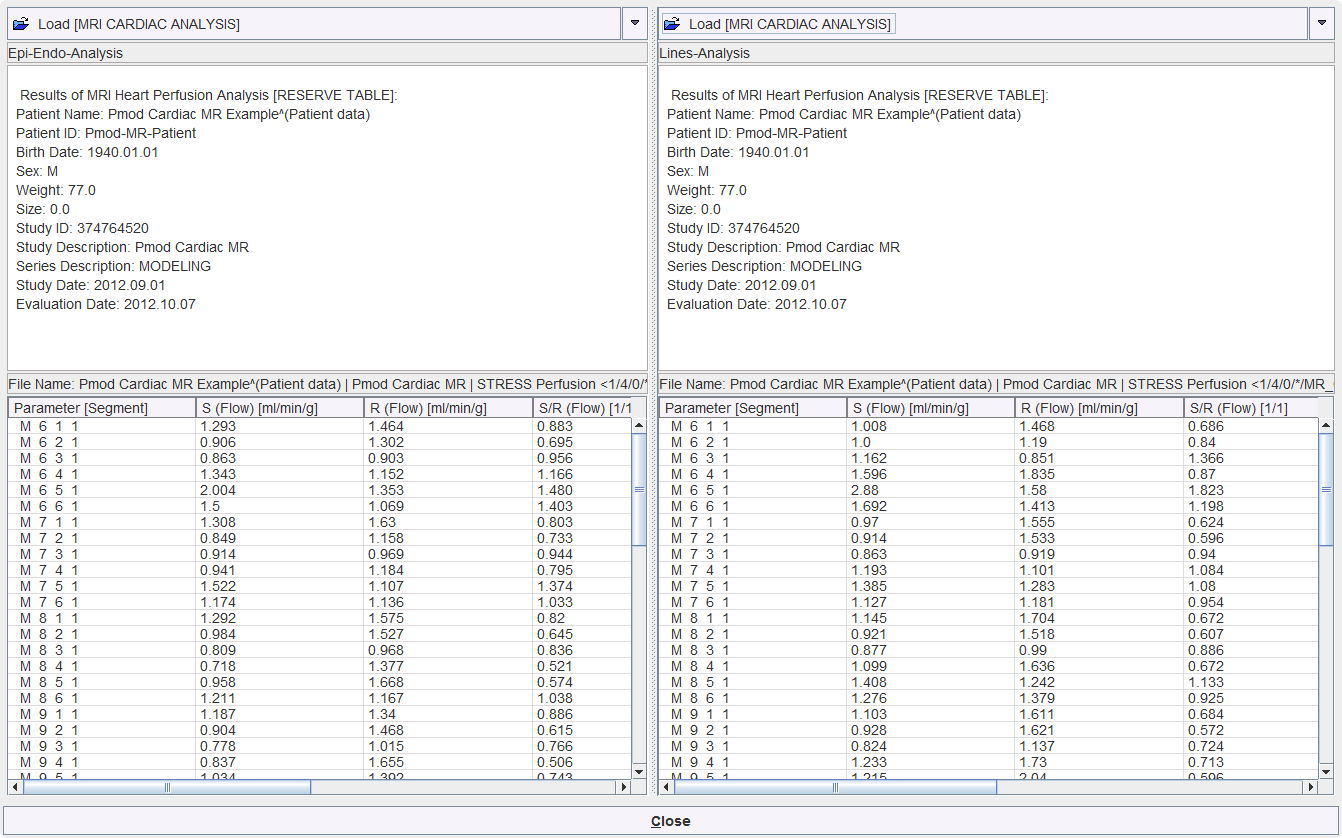Click the Load button in Lines-Analysis panel
Image resolution: width=1342 pixels, height=838 pixels.
[x=983, y=24]
